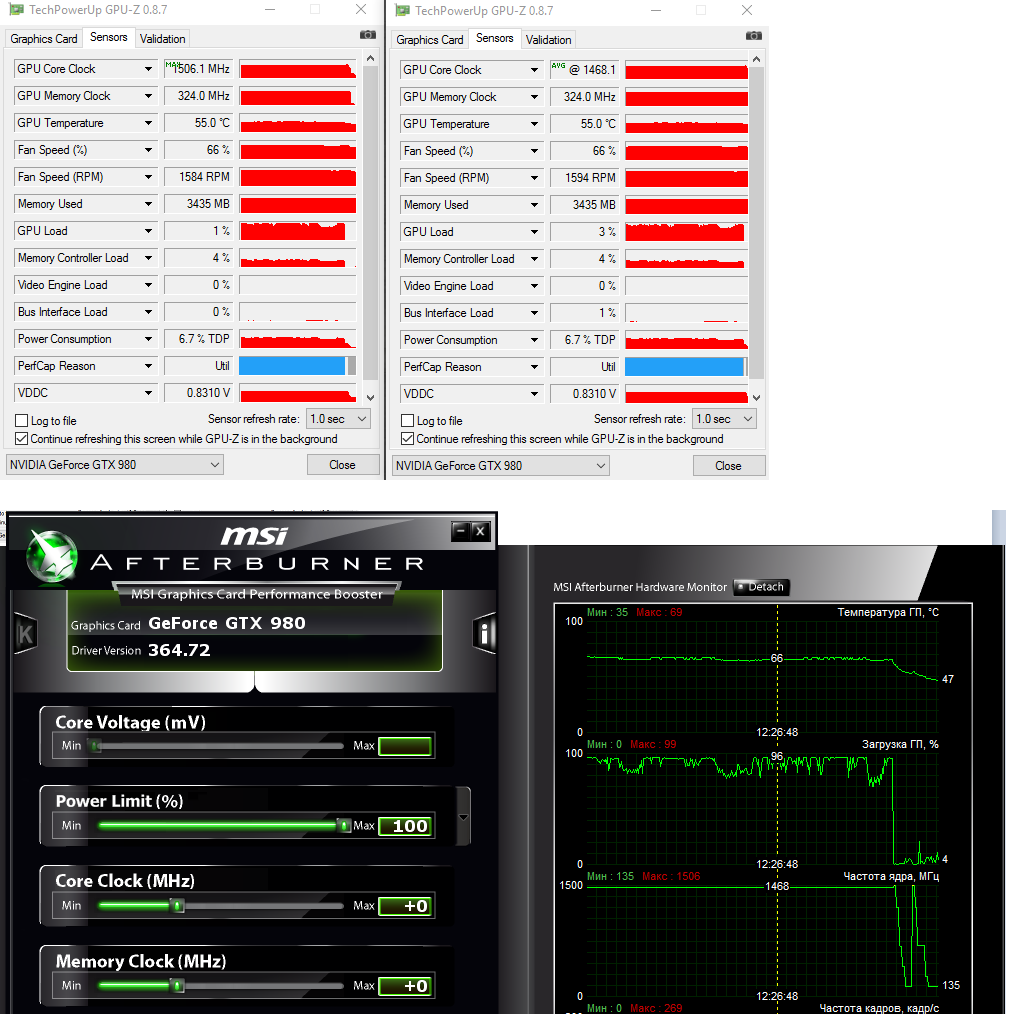Detach the Afterburner Hardware Monitor
The image size is (1024, 1014).
pyautogui.click(x=761, y=587)
